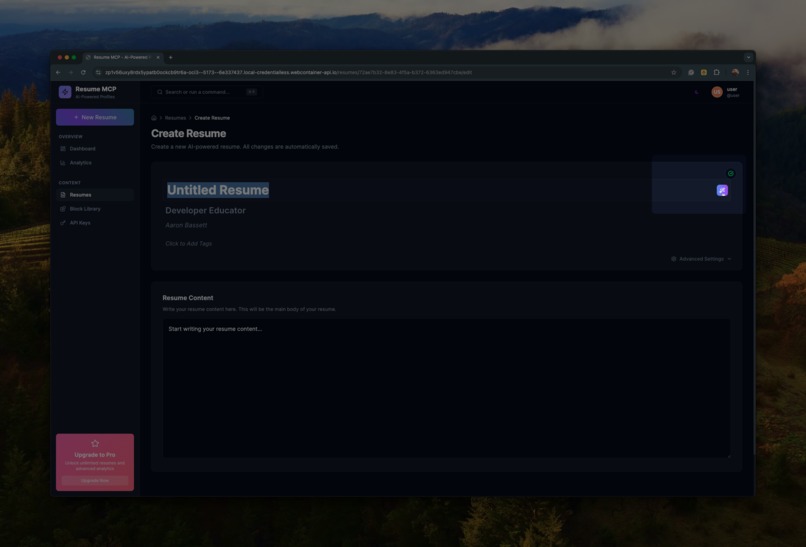This screenshot has width=806, height=547.
Task: Edit the Untitled Resume title
Action: tap(218, 190)
